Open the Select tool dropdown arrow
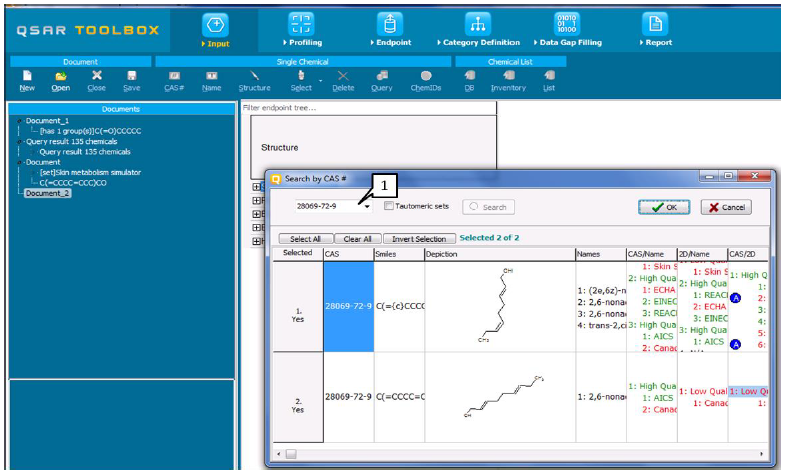 (321, 81)
